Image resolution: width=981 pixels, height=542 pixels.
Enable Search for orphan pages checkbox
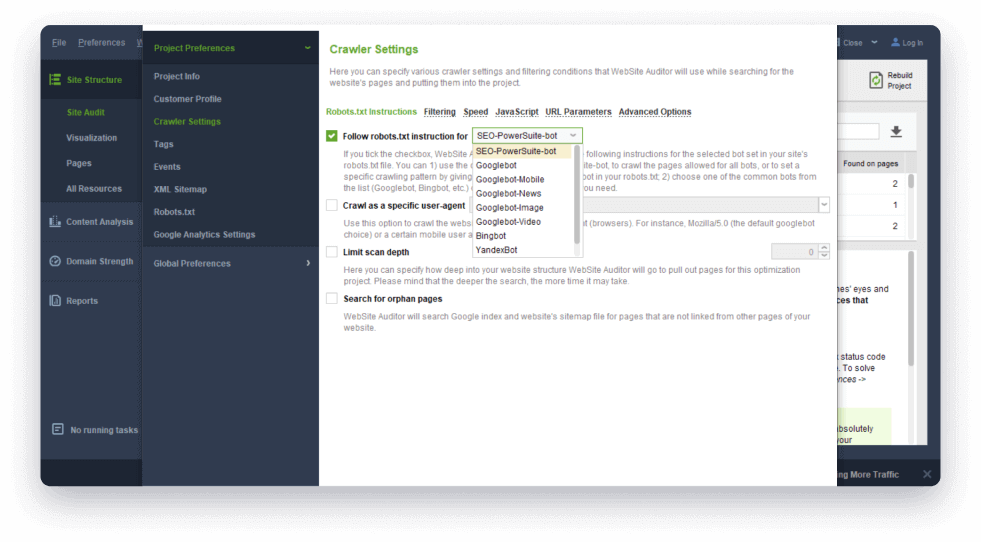tap(332, 299)
